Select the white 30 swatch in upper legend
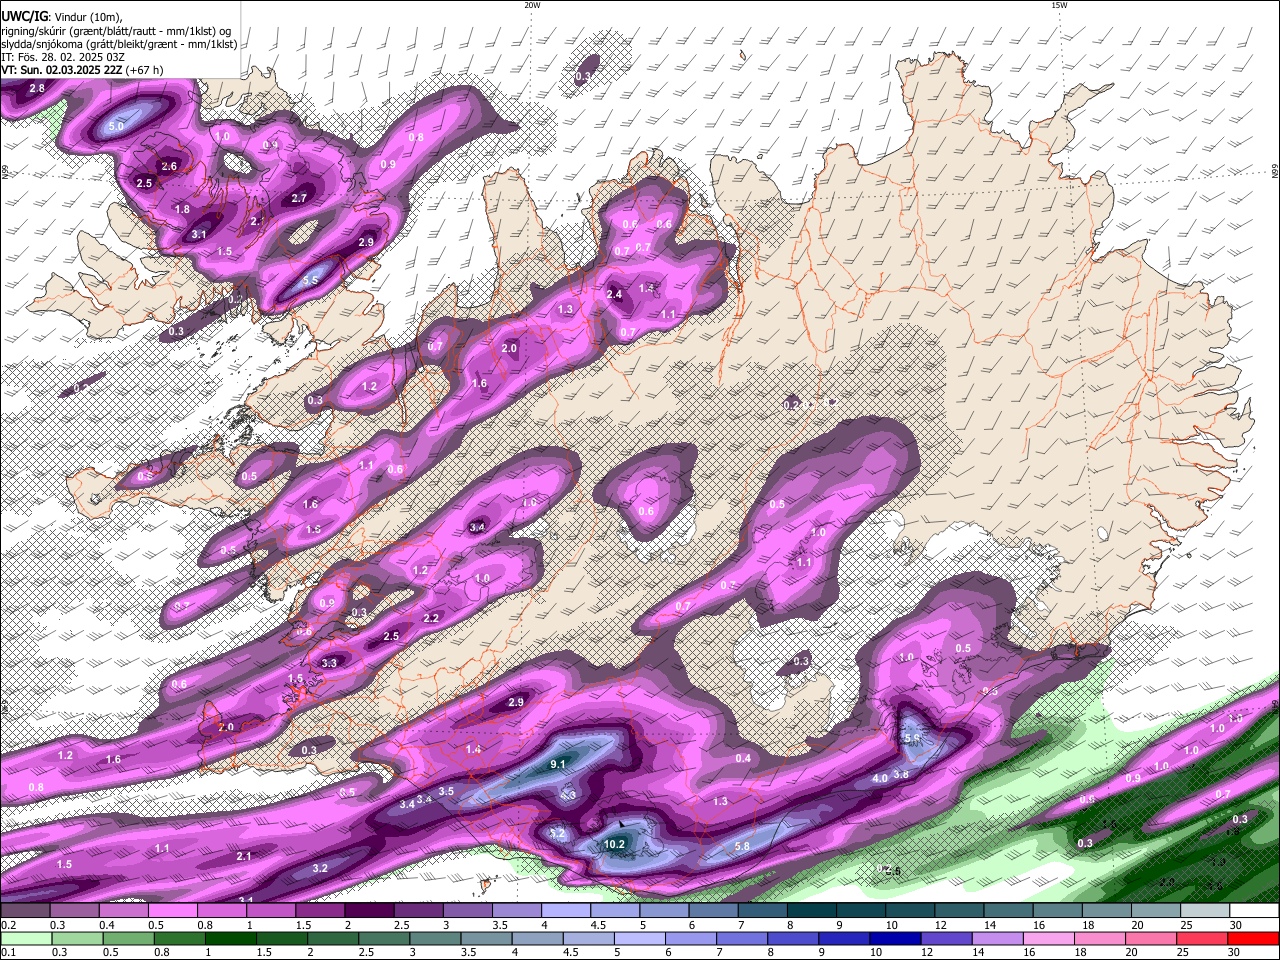Image resolution: width=1280 pixels, height=960 pixels. pos(1253,910)
